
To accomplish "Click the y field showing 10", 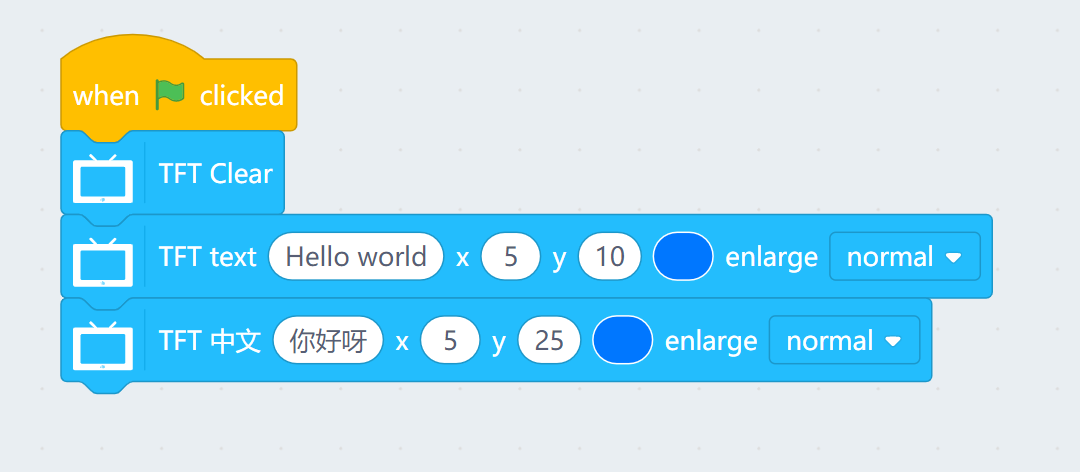I will tap(609, 257).
